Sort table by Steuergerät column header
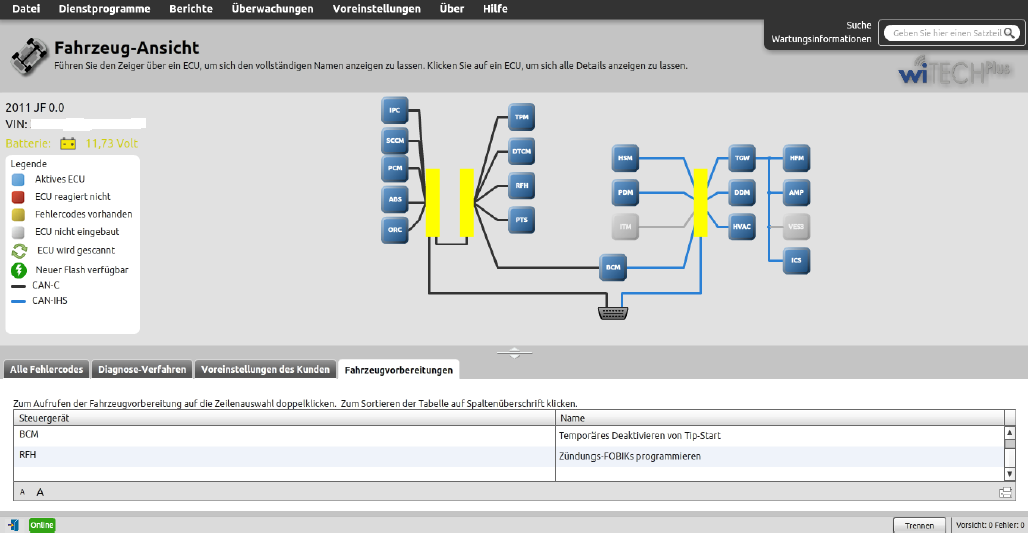The width and height of the screenshot is (1028, 541). pyautogui.click(x=285, y=418)
